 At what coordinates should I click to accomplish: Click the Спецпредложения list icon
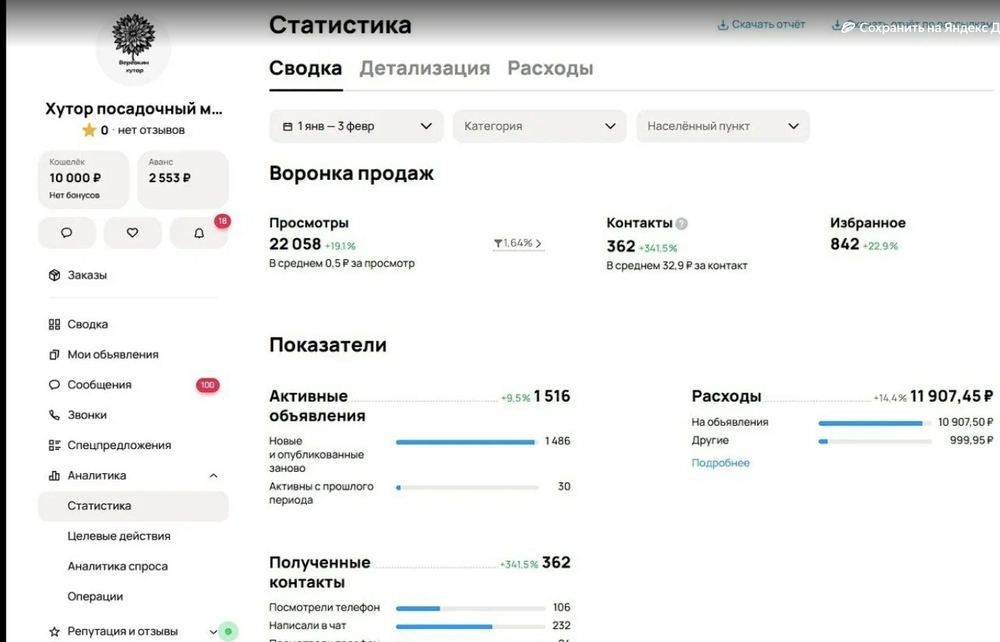click(55, 446)
